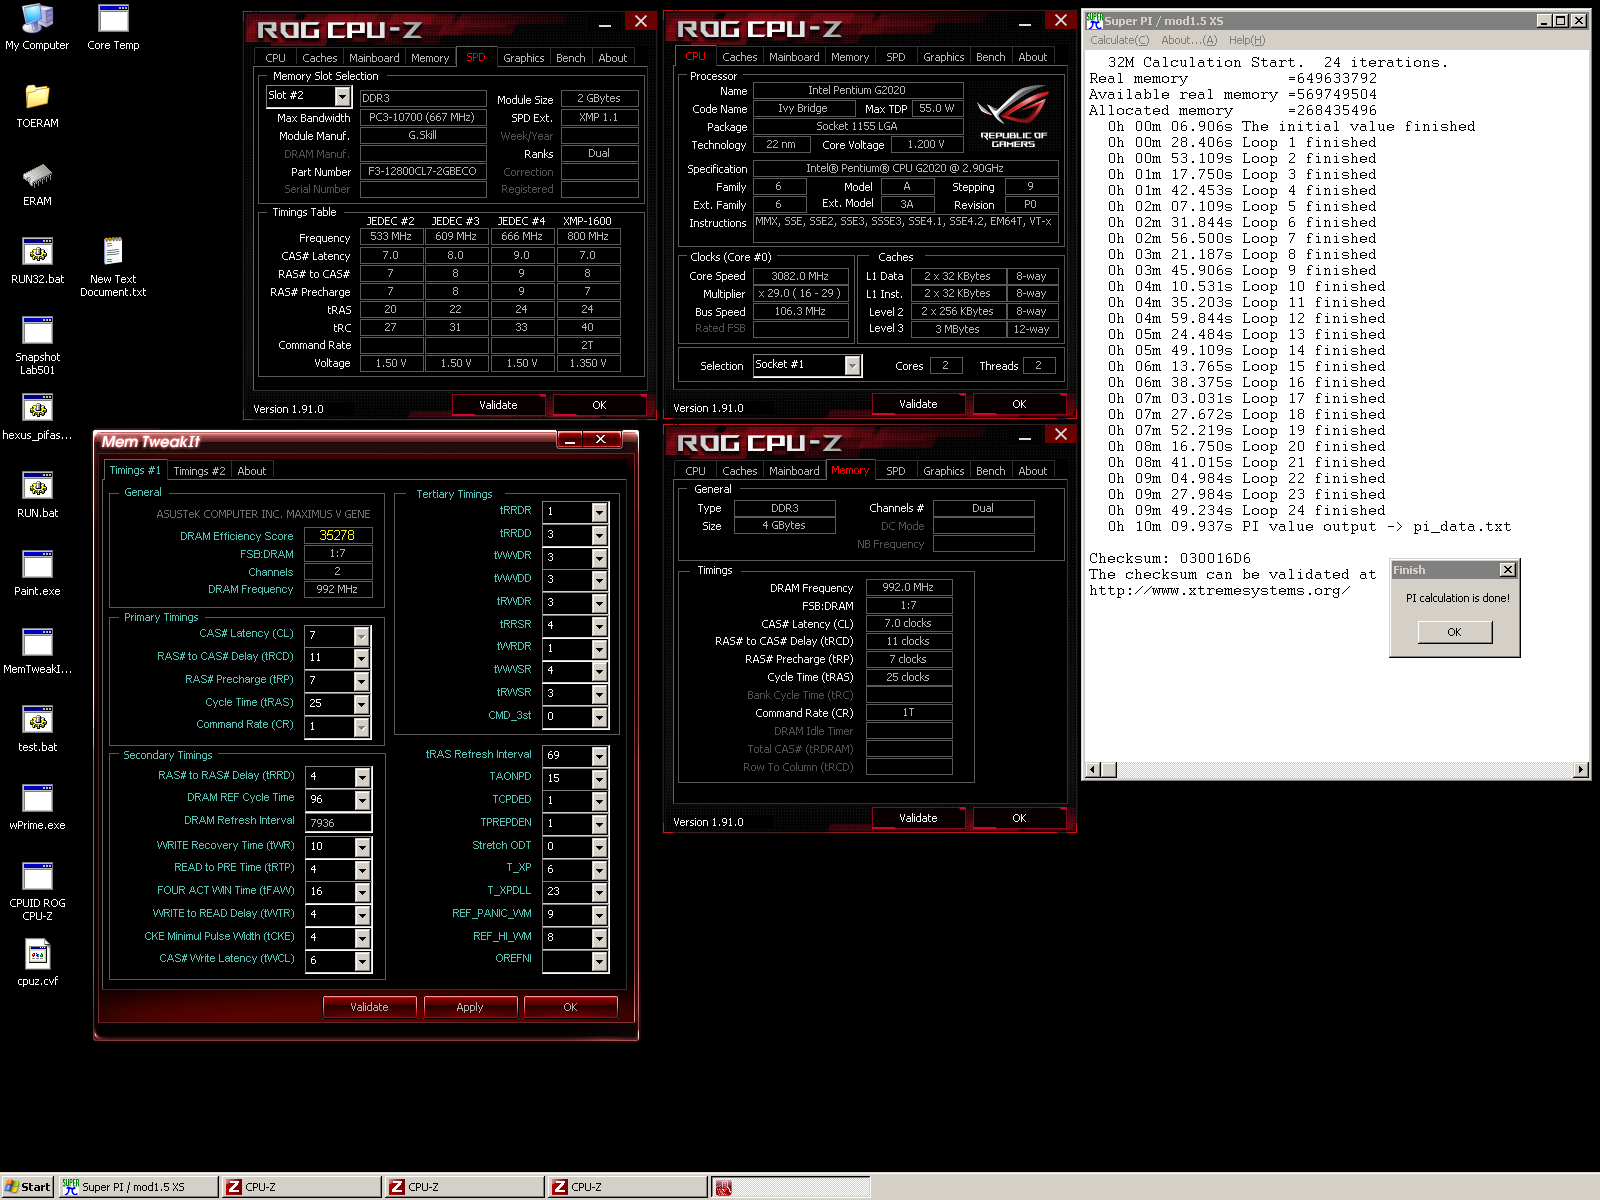The image size is (1600, 1200).
Task: Expand DRAM REF Cycle Time dropdown
Action: pos(362,800)
